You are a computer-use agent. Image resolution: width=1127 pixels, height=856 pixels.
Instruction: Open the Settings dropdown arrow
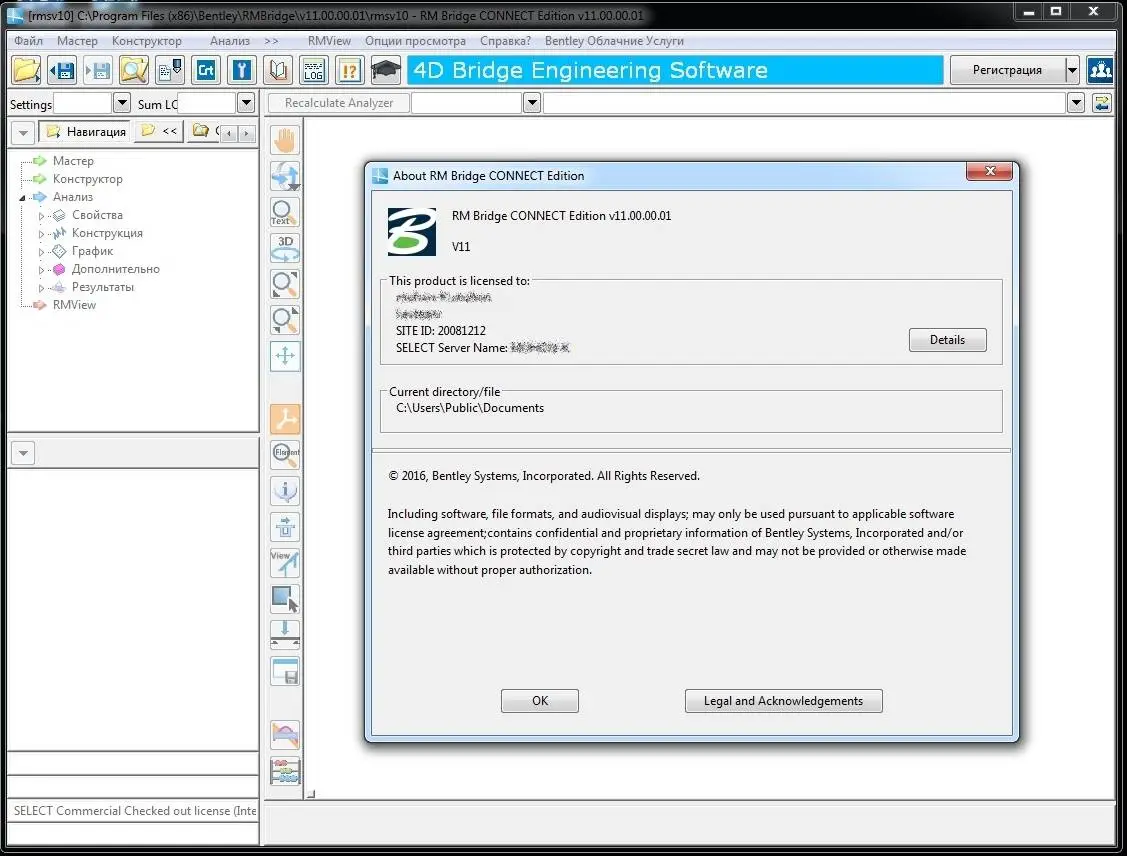(121, 103)
